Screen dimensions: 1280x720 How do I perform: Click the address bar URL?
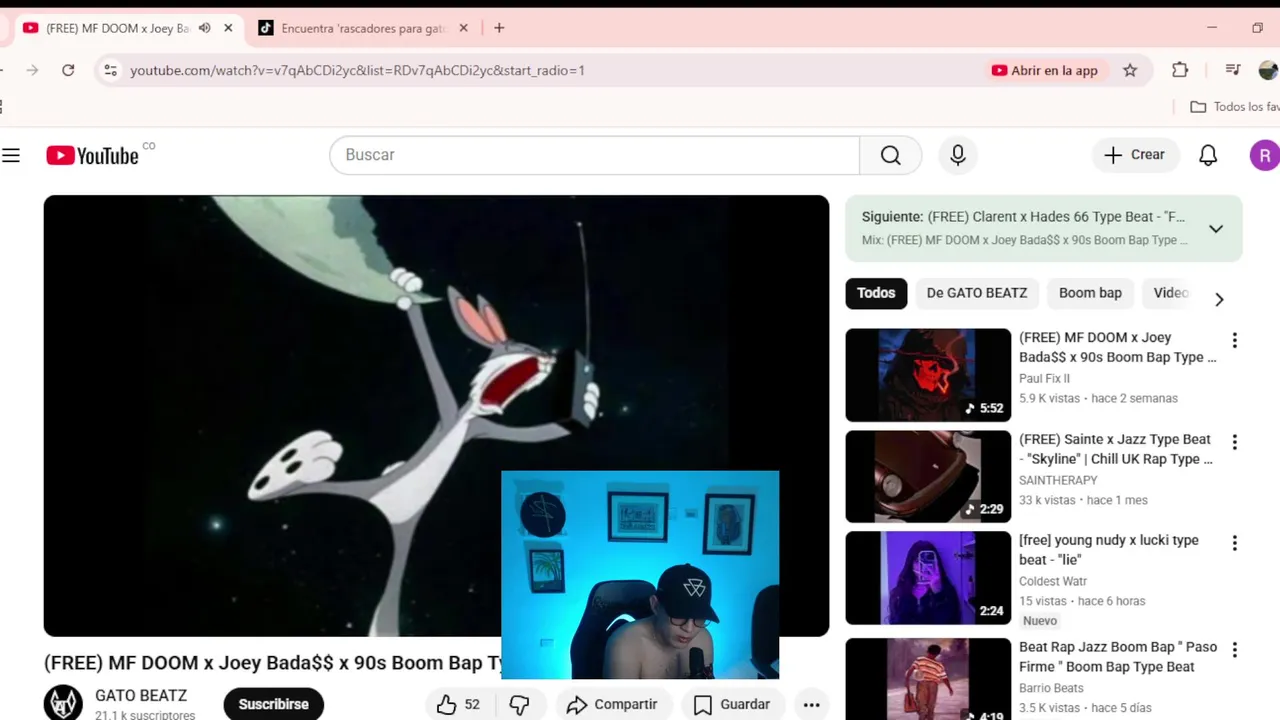(357, 70)
